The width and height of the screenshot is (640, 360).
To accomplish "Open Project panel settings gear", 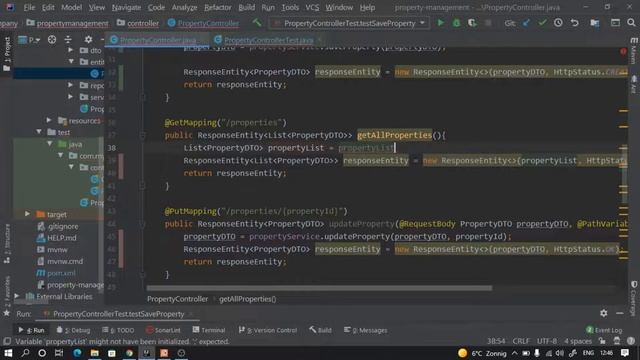I will click(88, 40).
